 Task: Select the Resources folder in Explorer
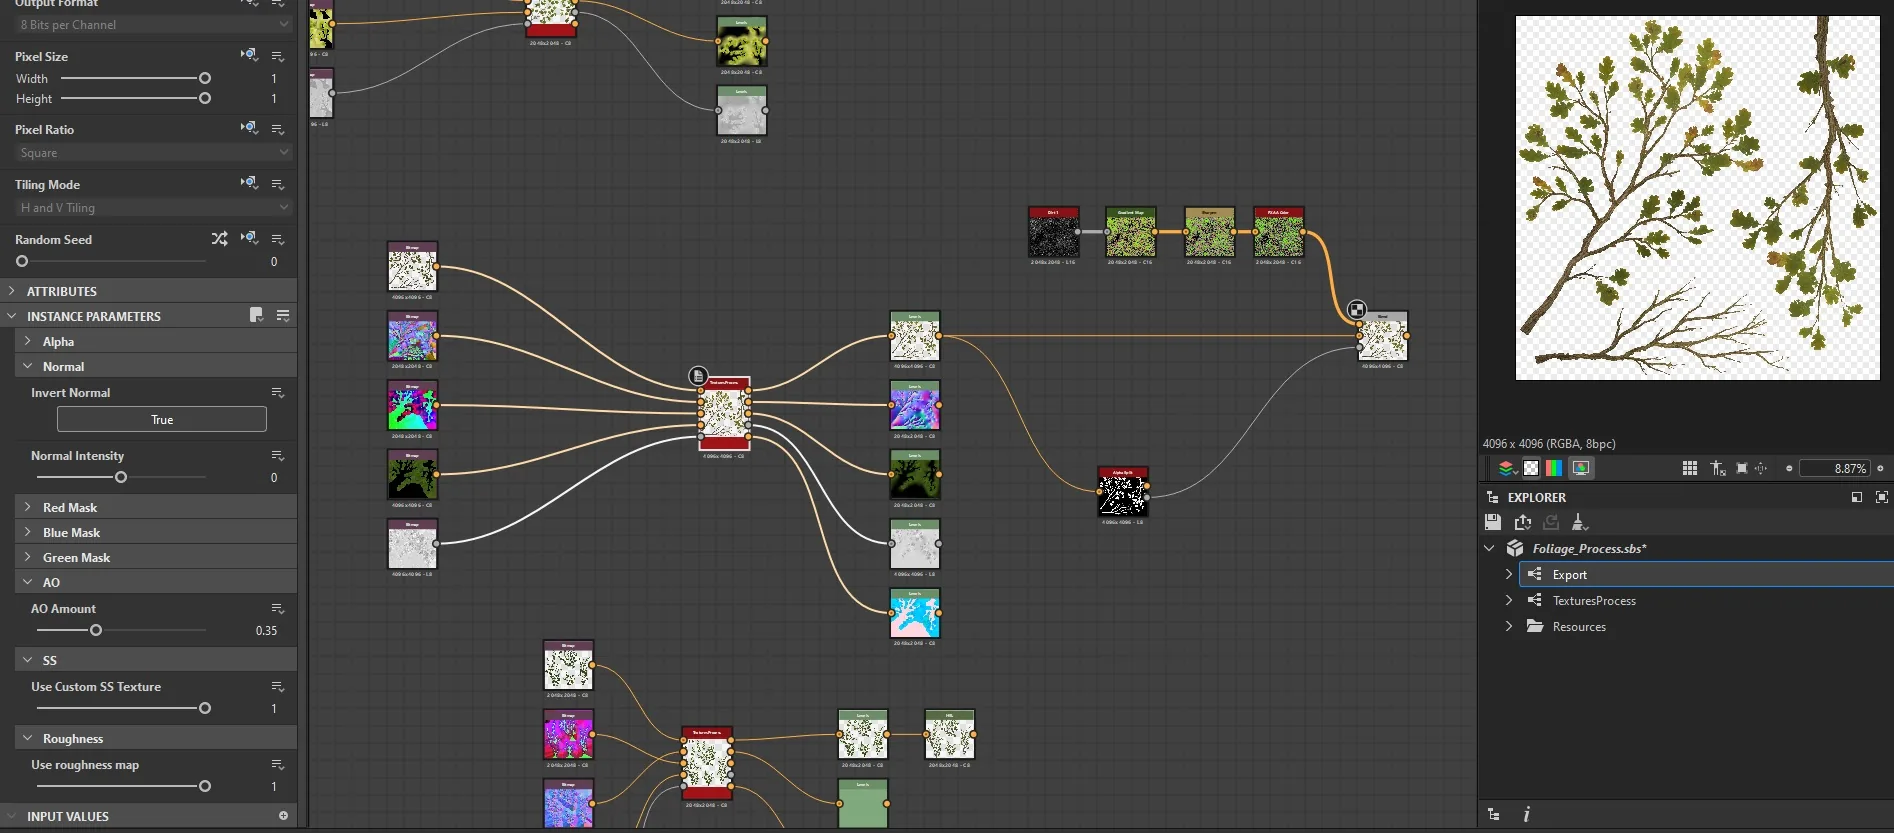1579,627
